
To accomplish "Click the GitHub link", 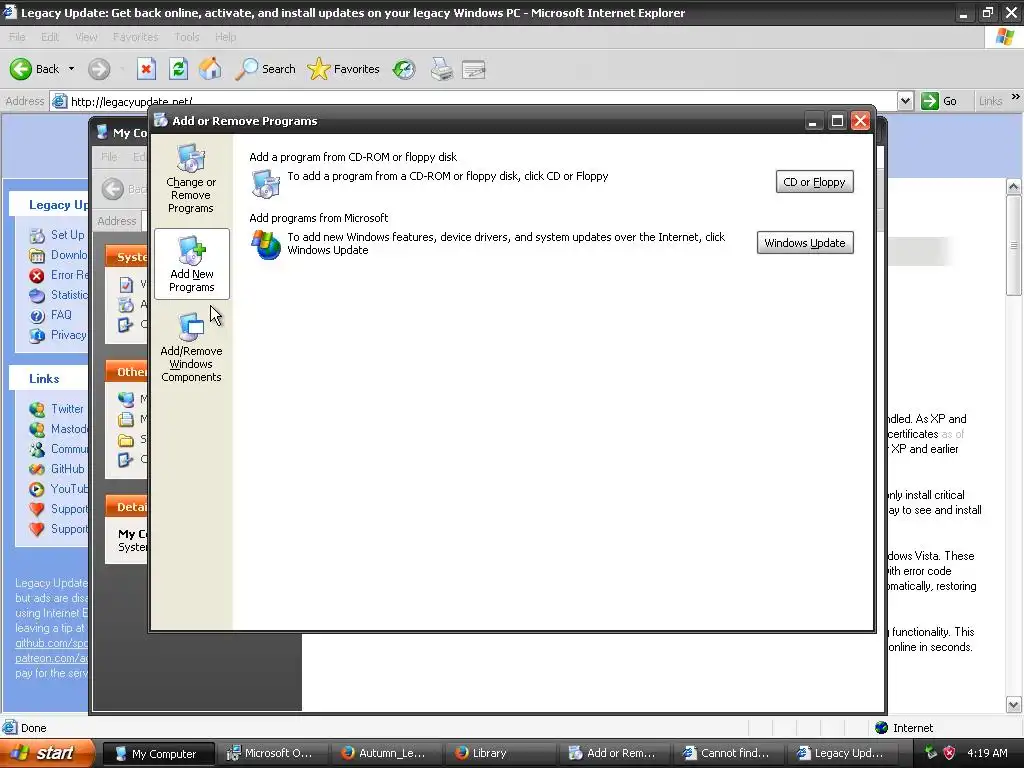I will tap(67, 469).
